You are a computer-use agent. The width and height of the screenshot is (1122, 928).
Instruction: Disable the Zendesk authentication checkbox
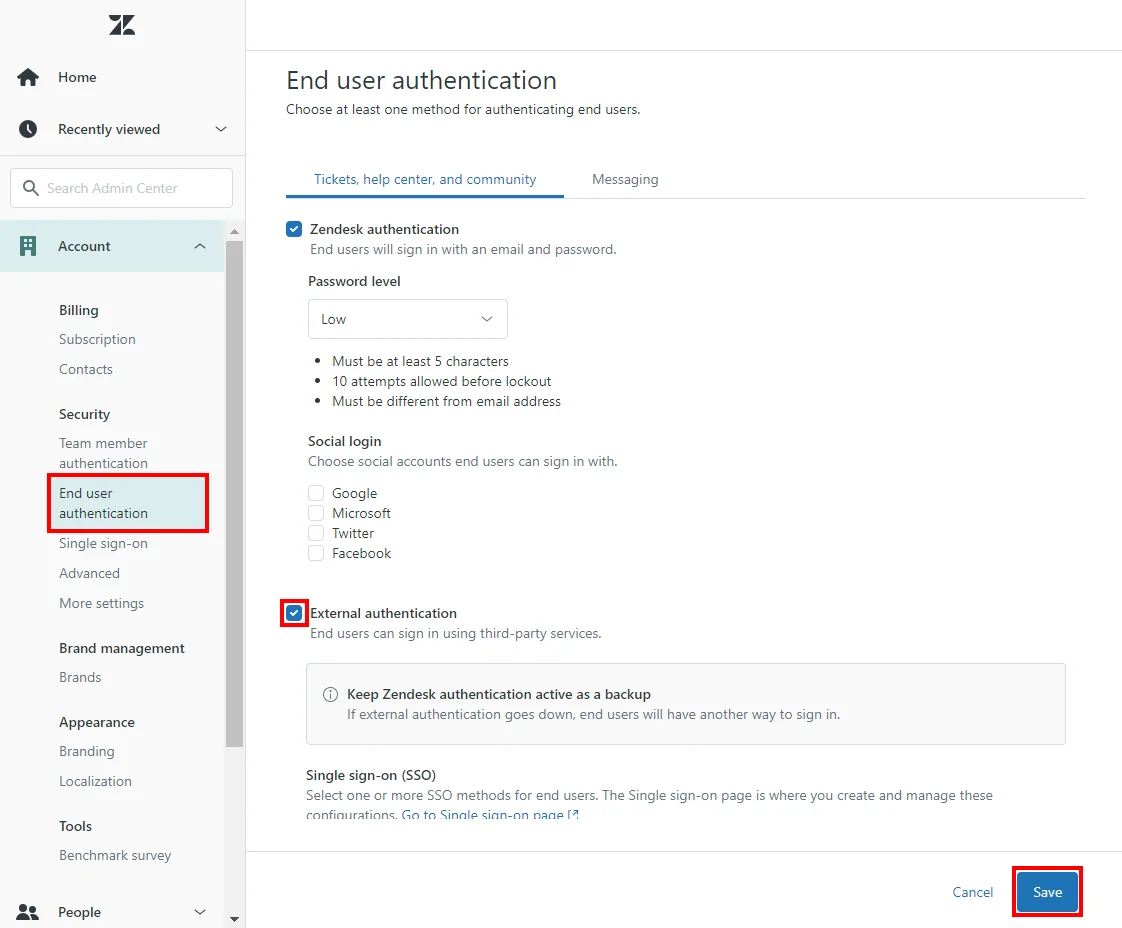(293, 229)
